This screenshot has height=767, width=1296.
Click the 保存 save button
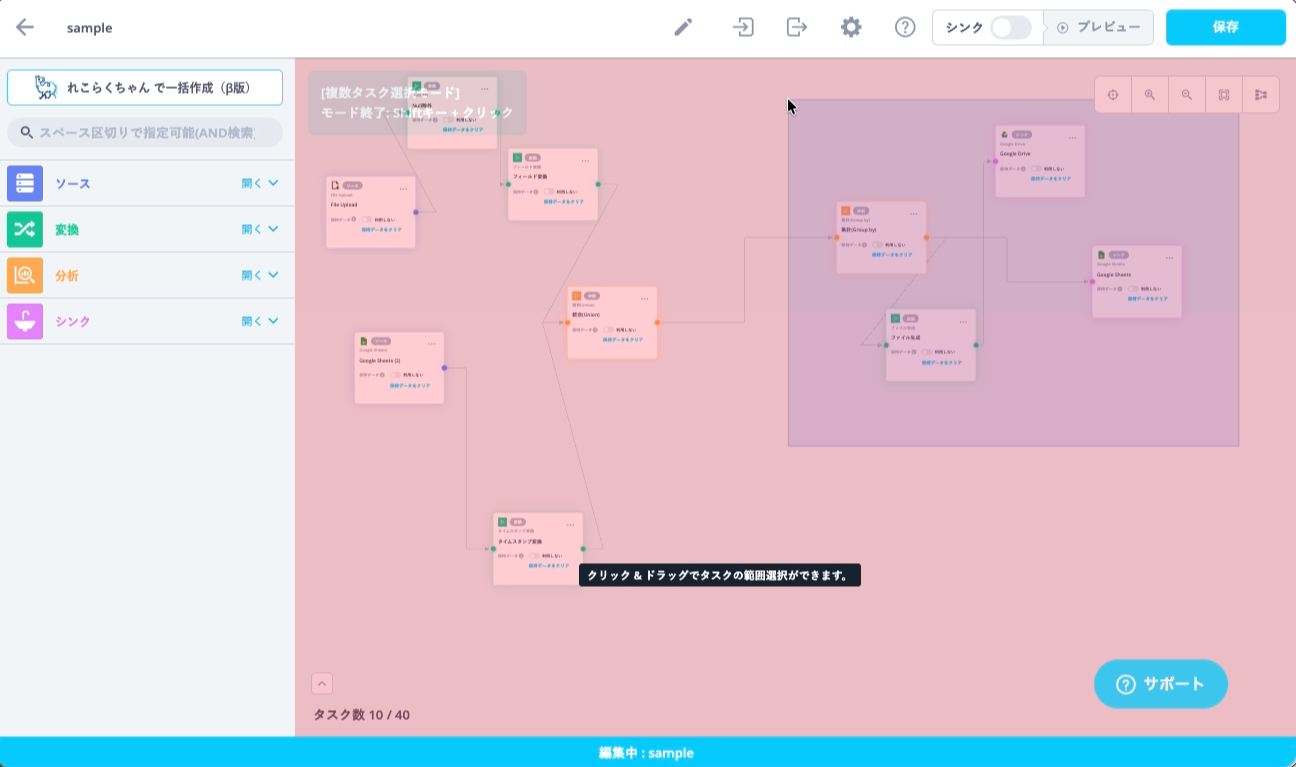coord(1226,27)
